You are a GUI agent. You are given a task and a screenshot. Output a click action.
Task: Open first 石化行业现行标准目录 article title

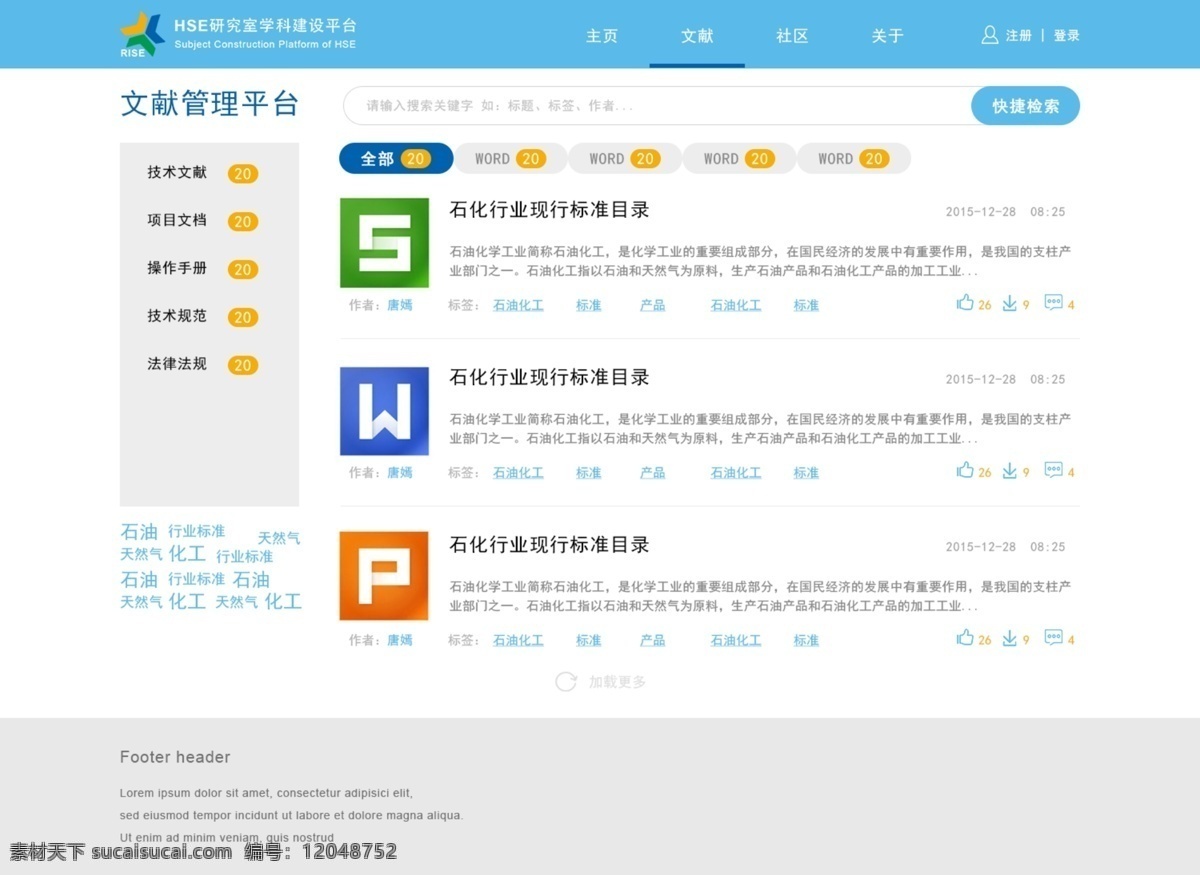pos(550,210)
